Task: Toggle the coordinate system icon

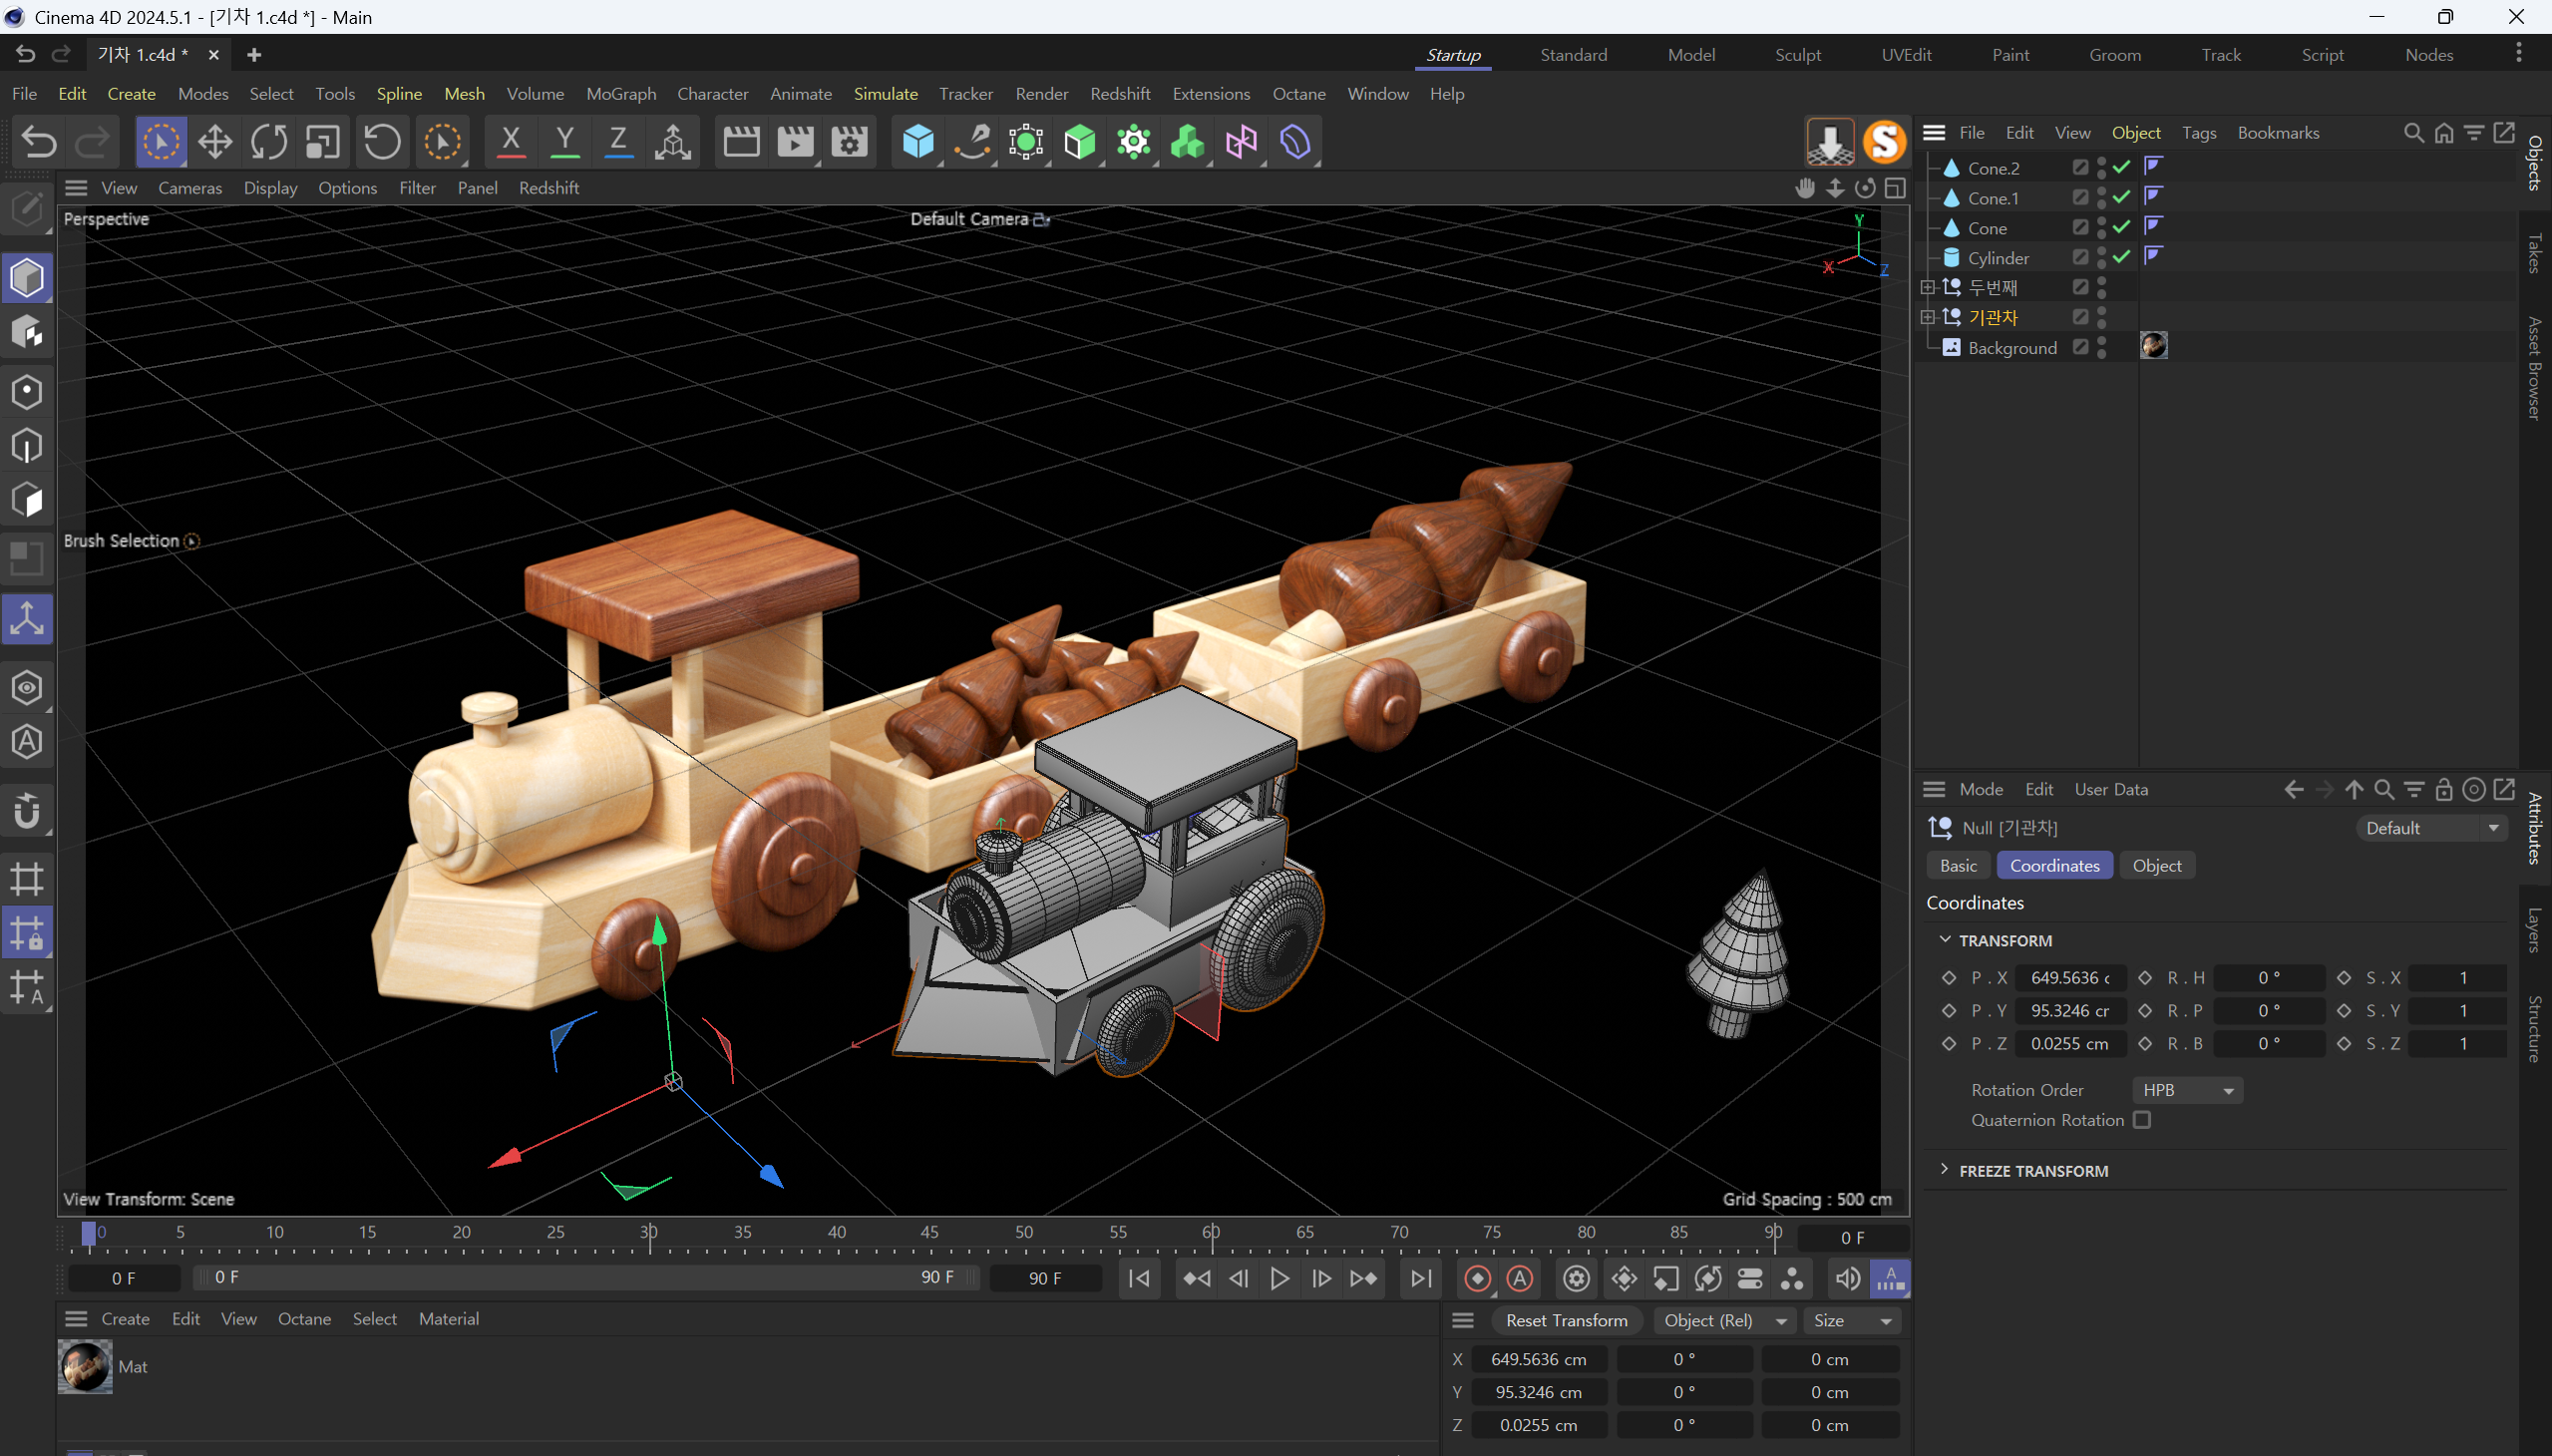Action: coord(673,142)
